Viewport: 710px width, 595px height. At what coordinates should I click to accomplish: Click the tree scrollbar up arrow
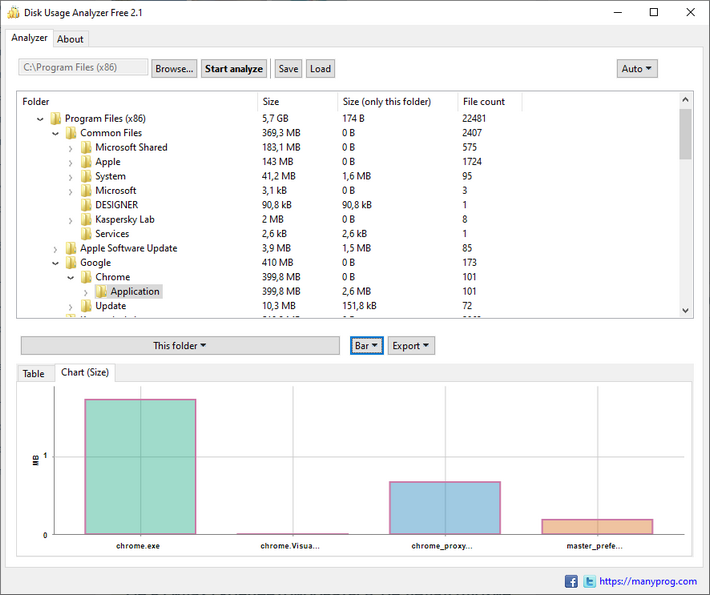[686, 100]
